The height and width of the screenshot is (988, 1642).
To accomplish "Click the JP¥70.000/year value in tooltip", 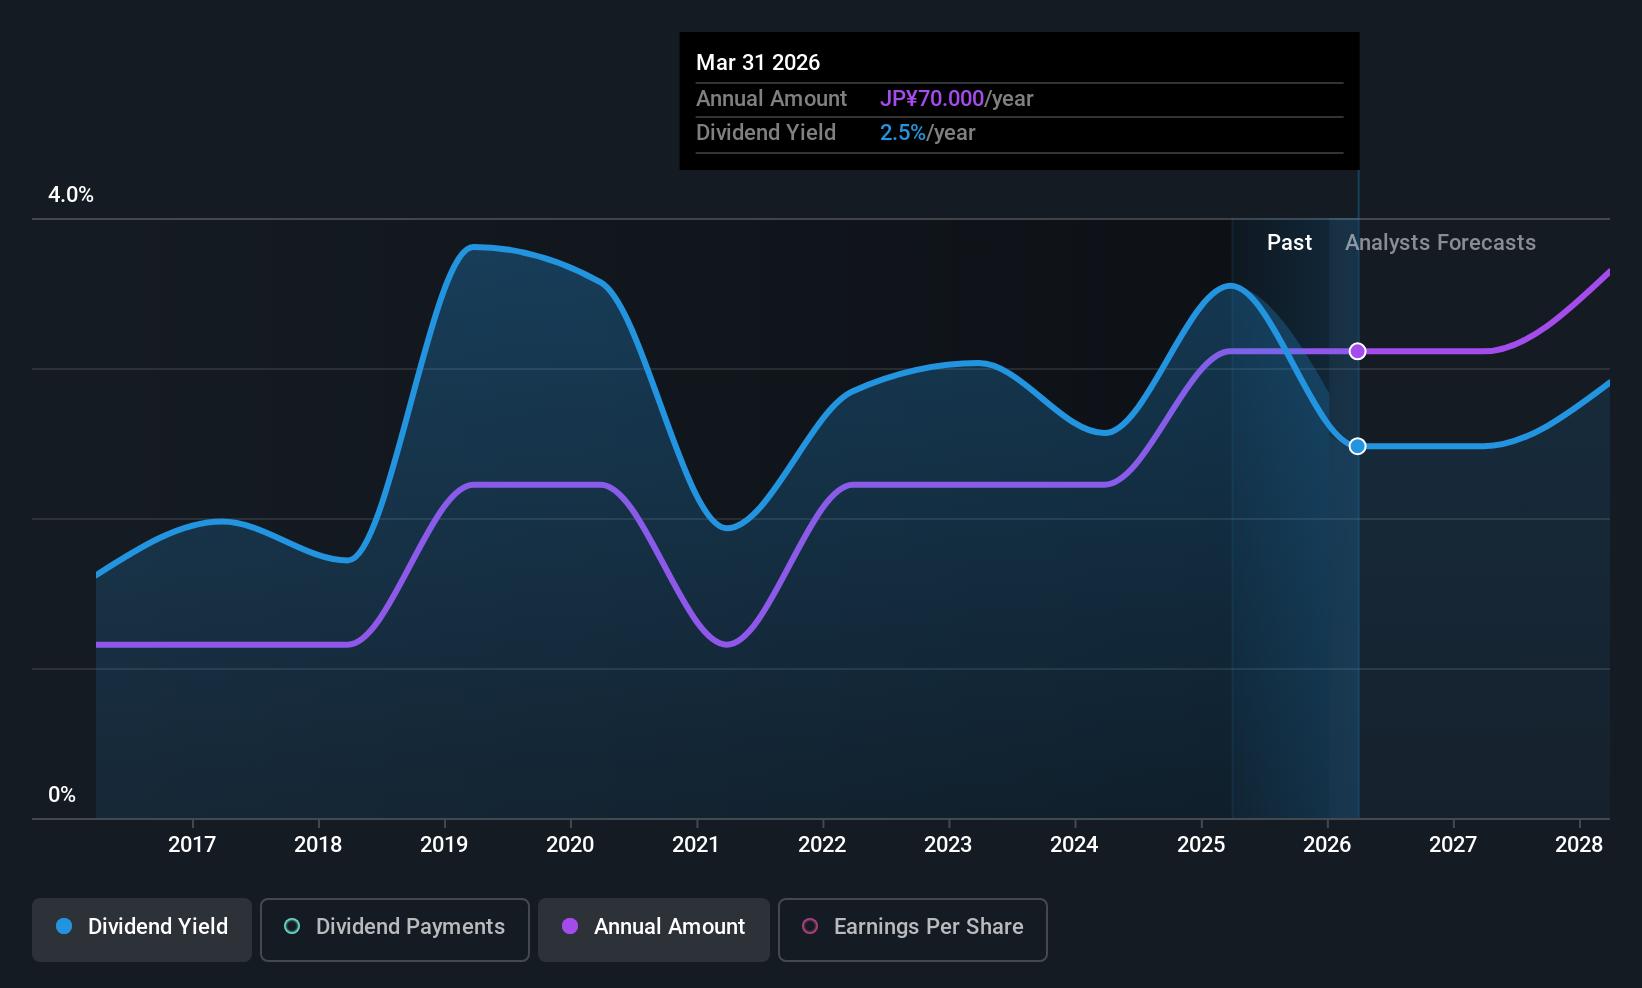I will [956, 99].
